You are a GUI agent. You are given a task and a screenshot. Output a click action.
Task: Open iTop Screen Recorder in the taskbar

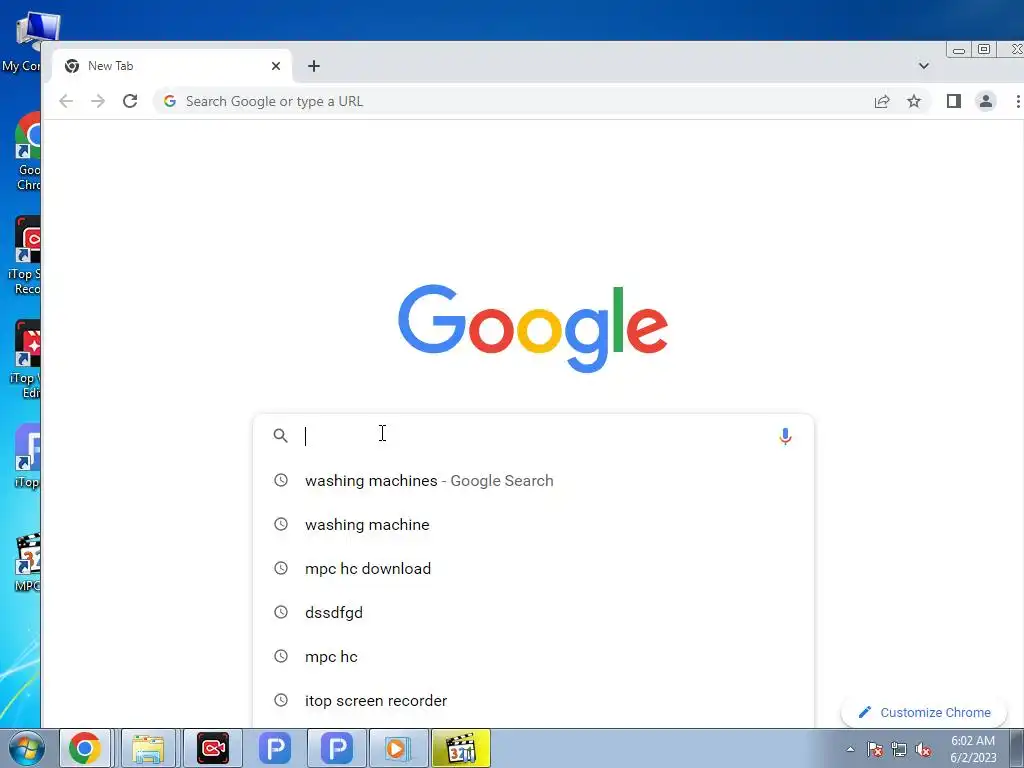point(213,748)
